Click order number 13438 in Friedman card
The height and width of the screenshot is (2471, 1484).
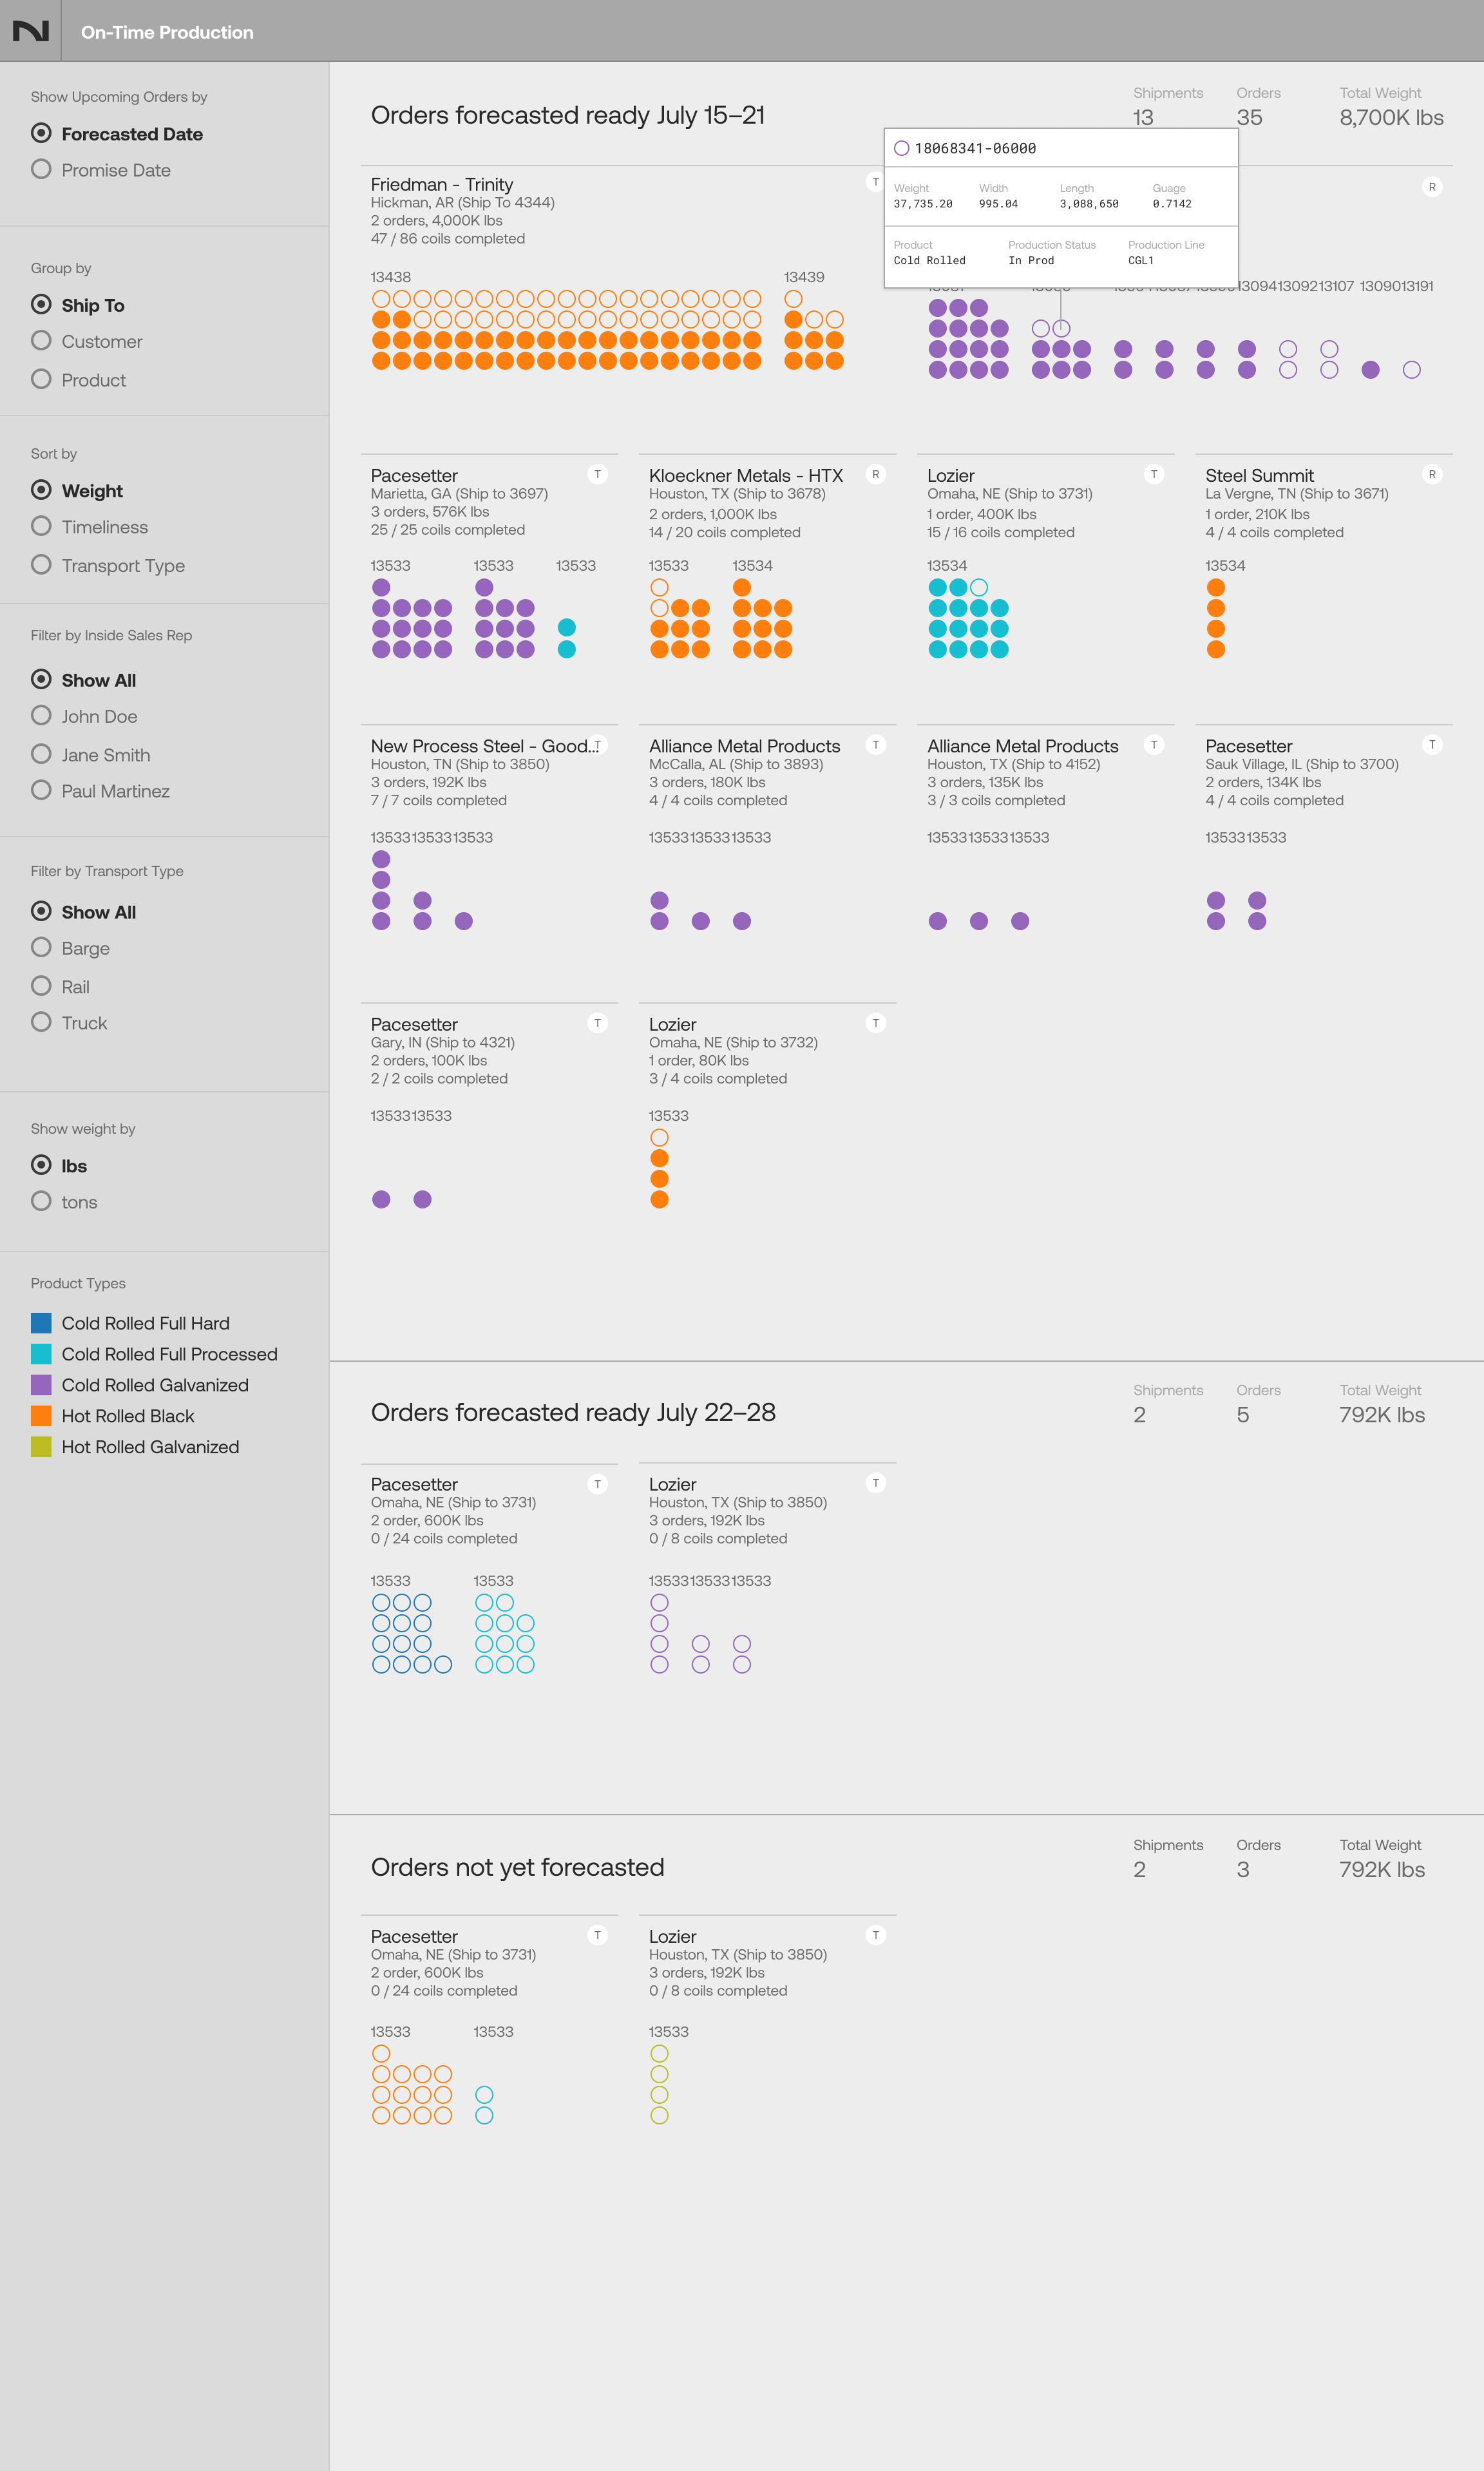[391, 277]
